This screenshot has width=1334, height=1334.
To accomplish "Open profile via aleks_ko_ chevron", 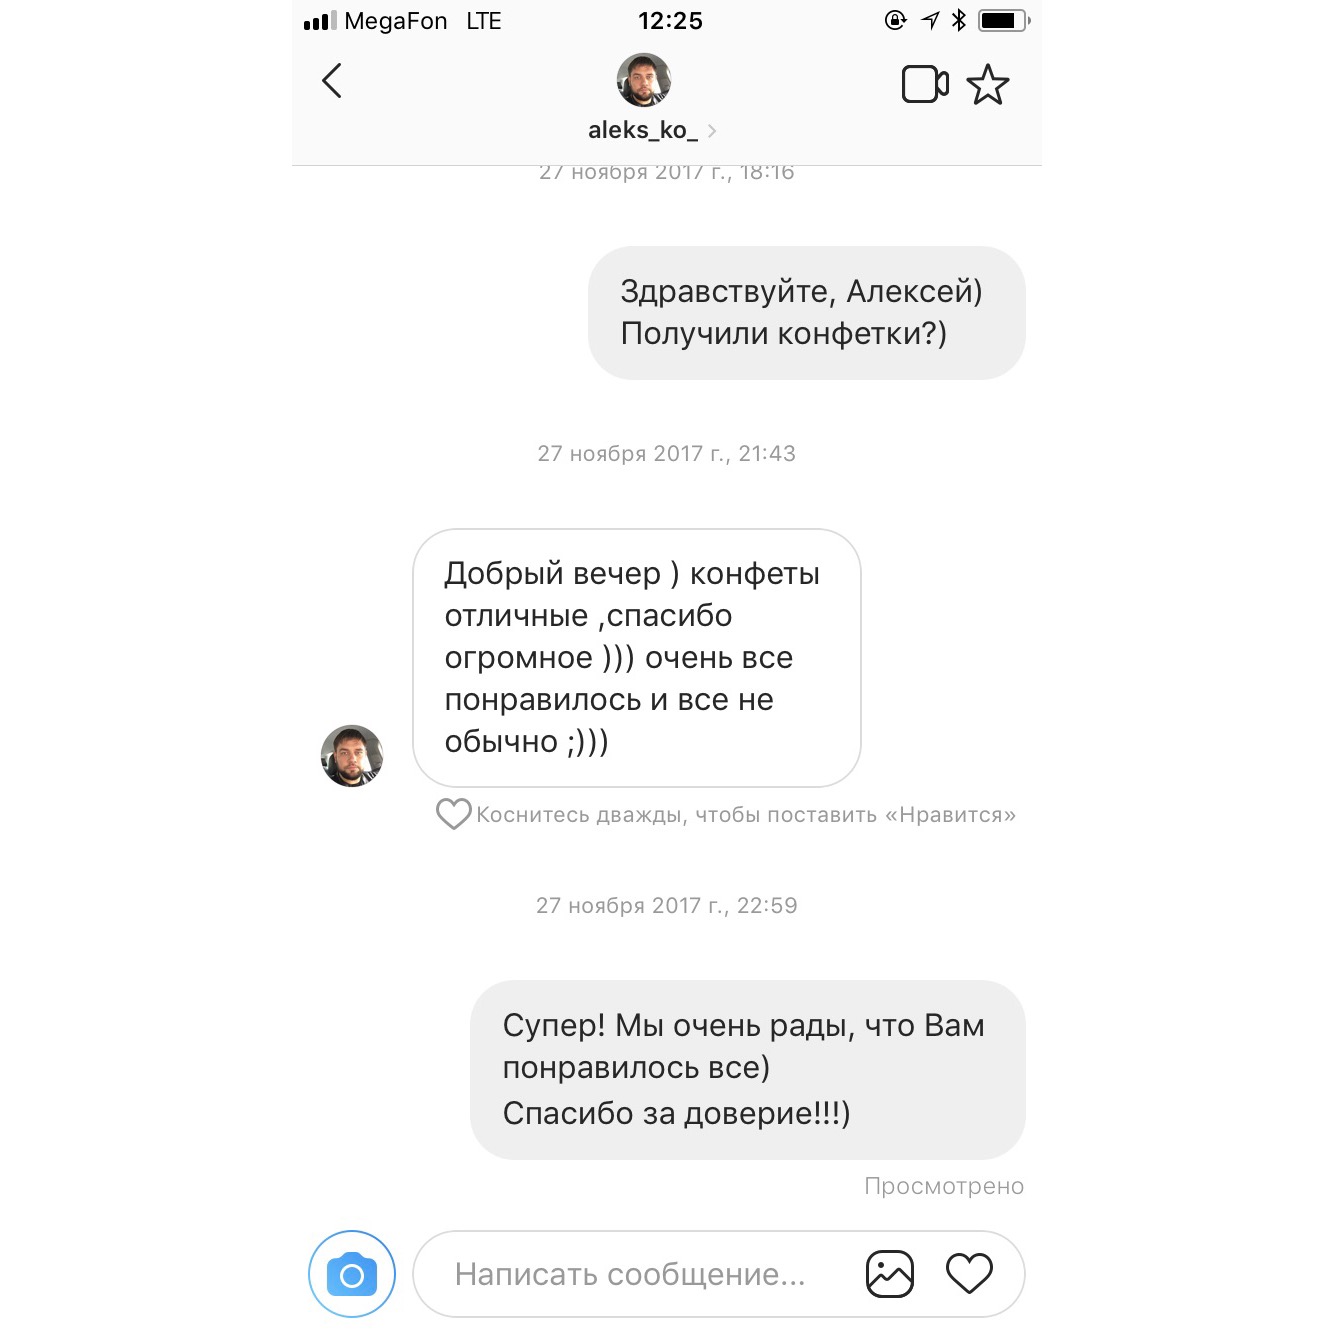I will coord(711,131).
